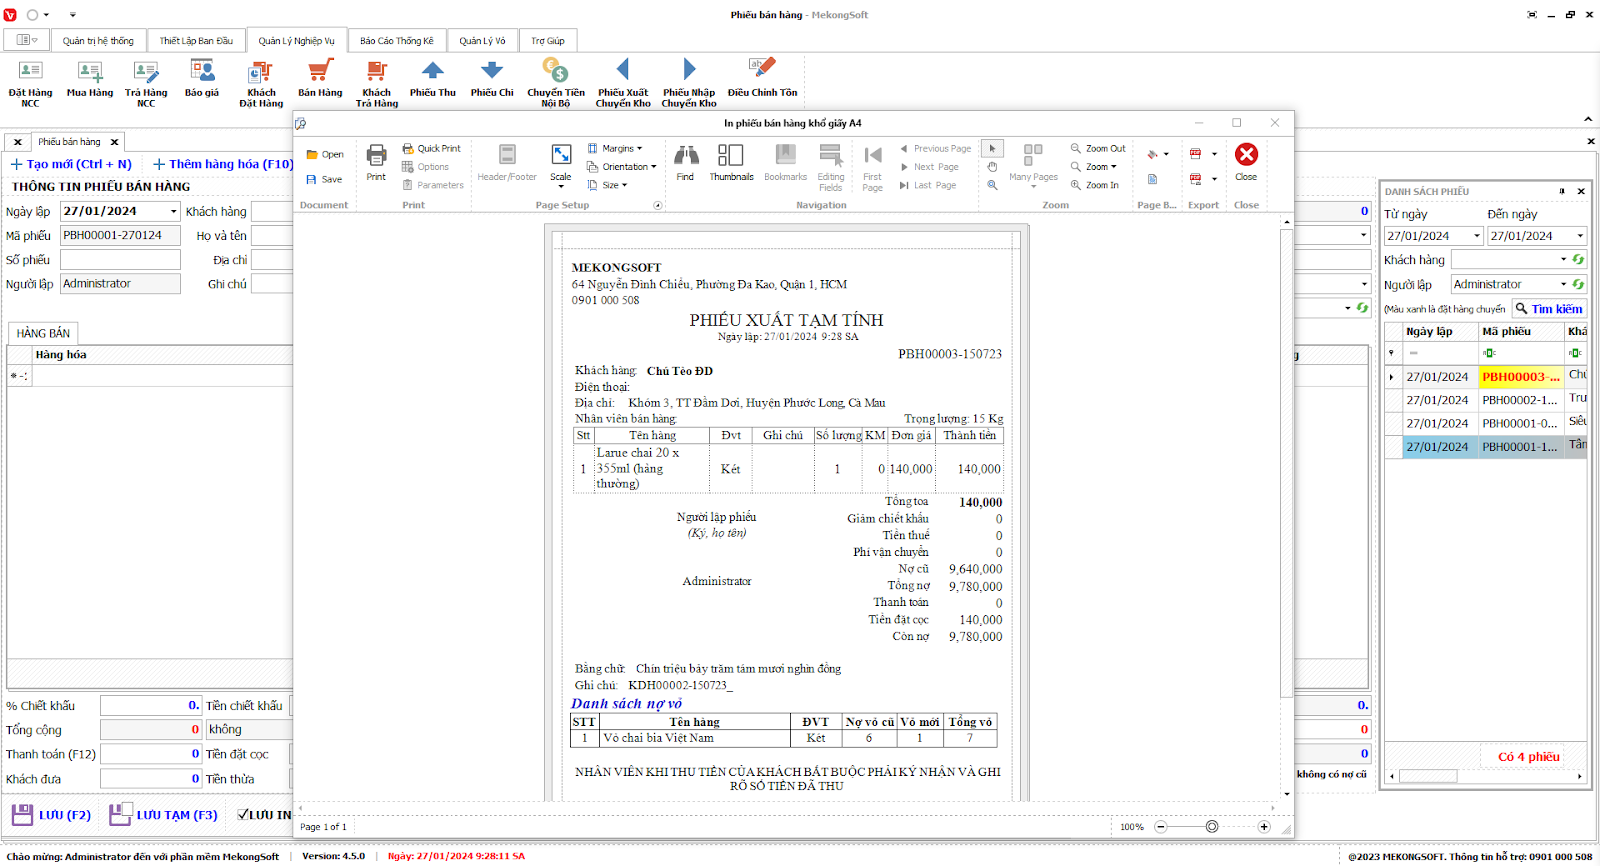Open the Bán Hàng module icon
The width and height of the screenshot is (1600, 866).
[x=320, y=79]
